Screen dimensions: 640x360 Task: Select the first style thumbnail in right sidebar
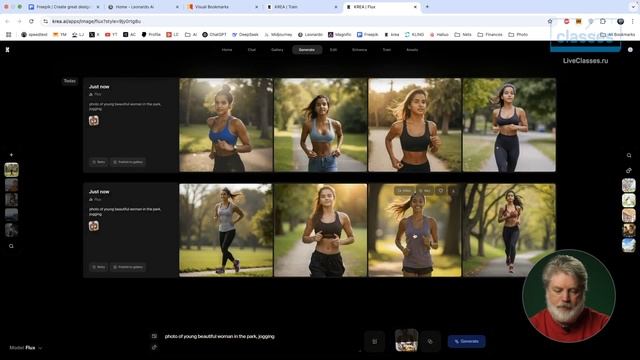(629, 185)
